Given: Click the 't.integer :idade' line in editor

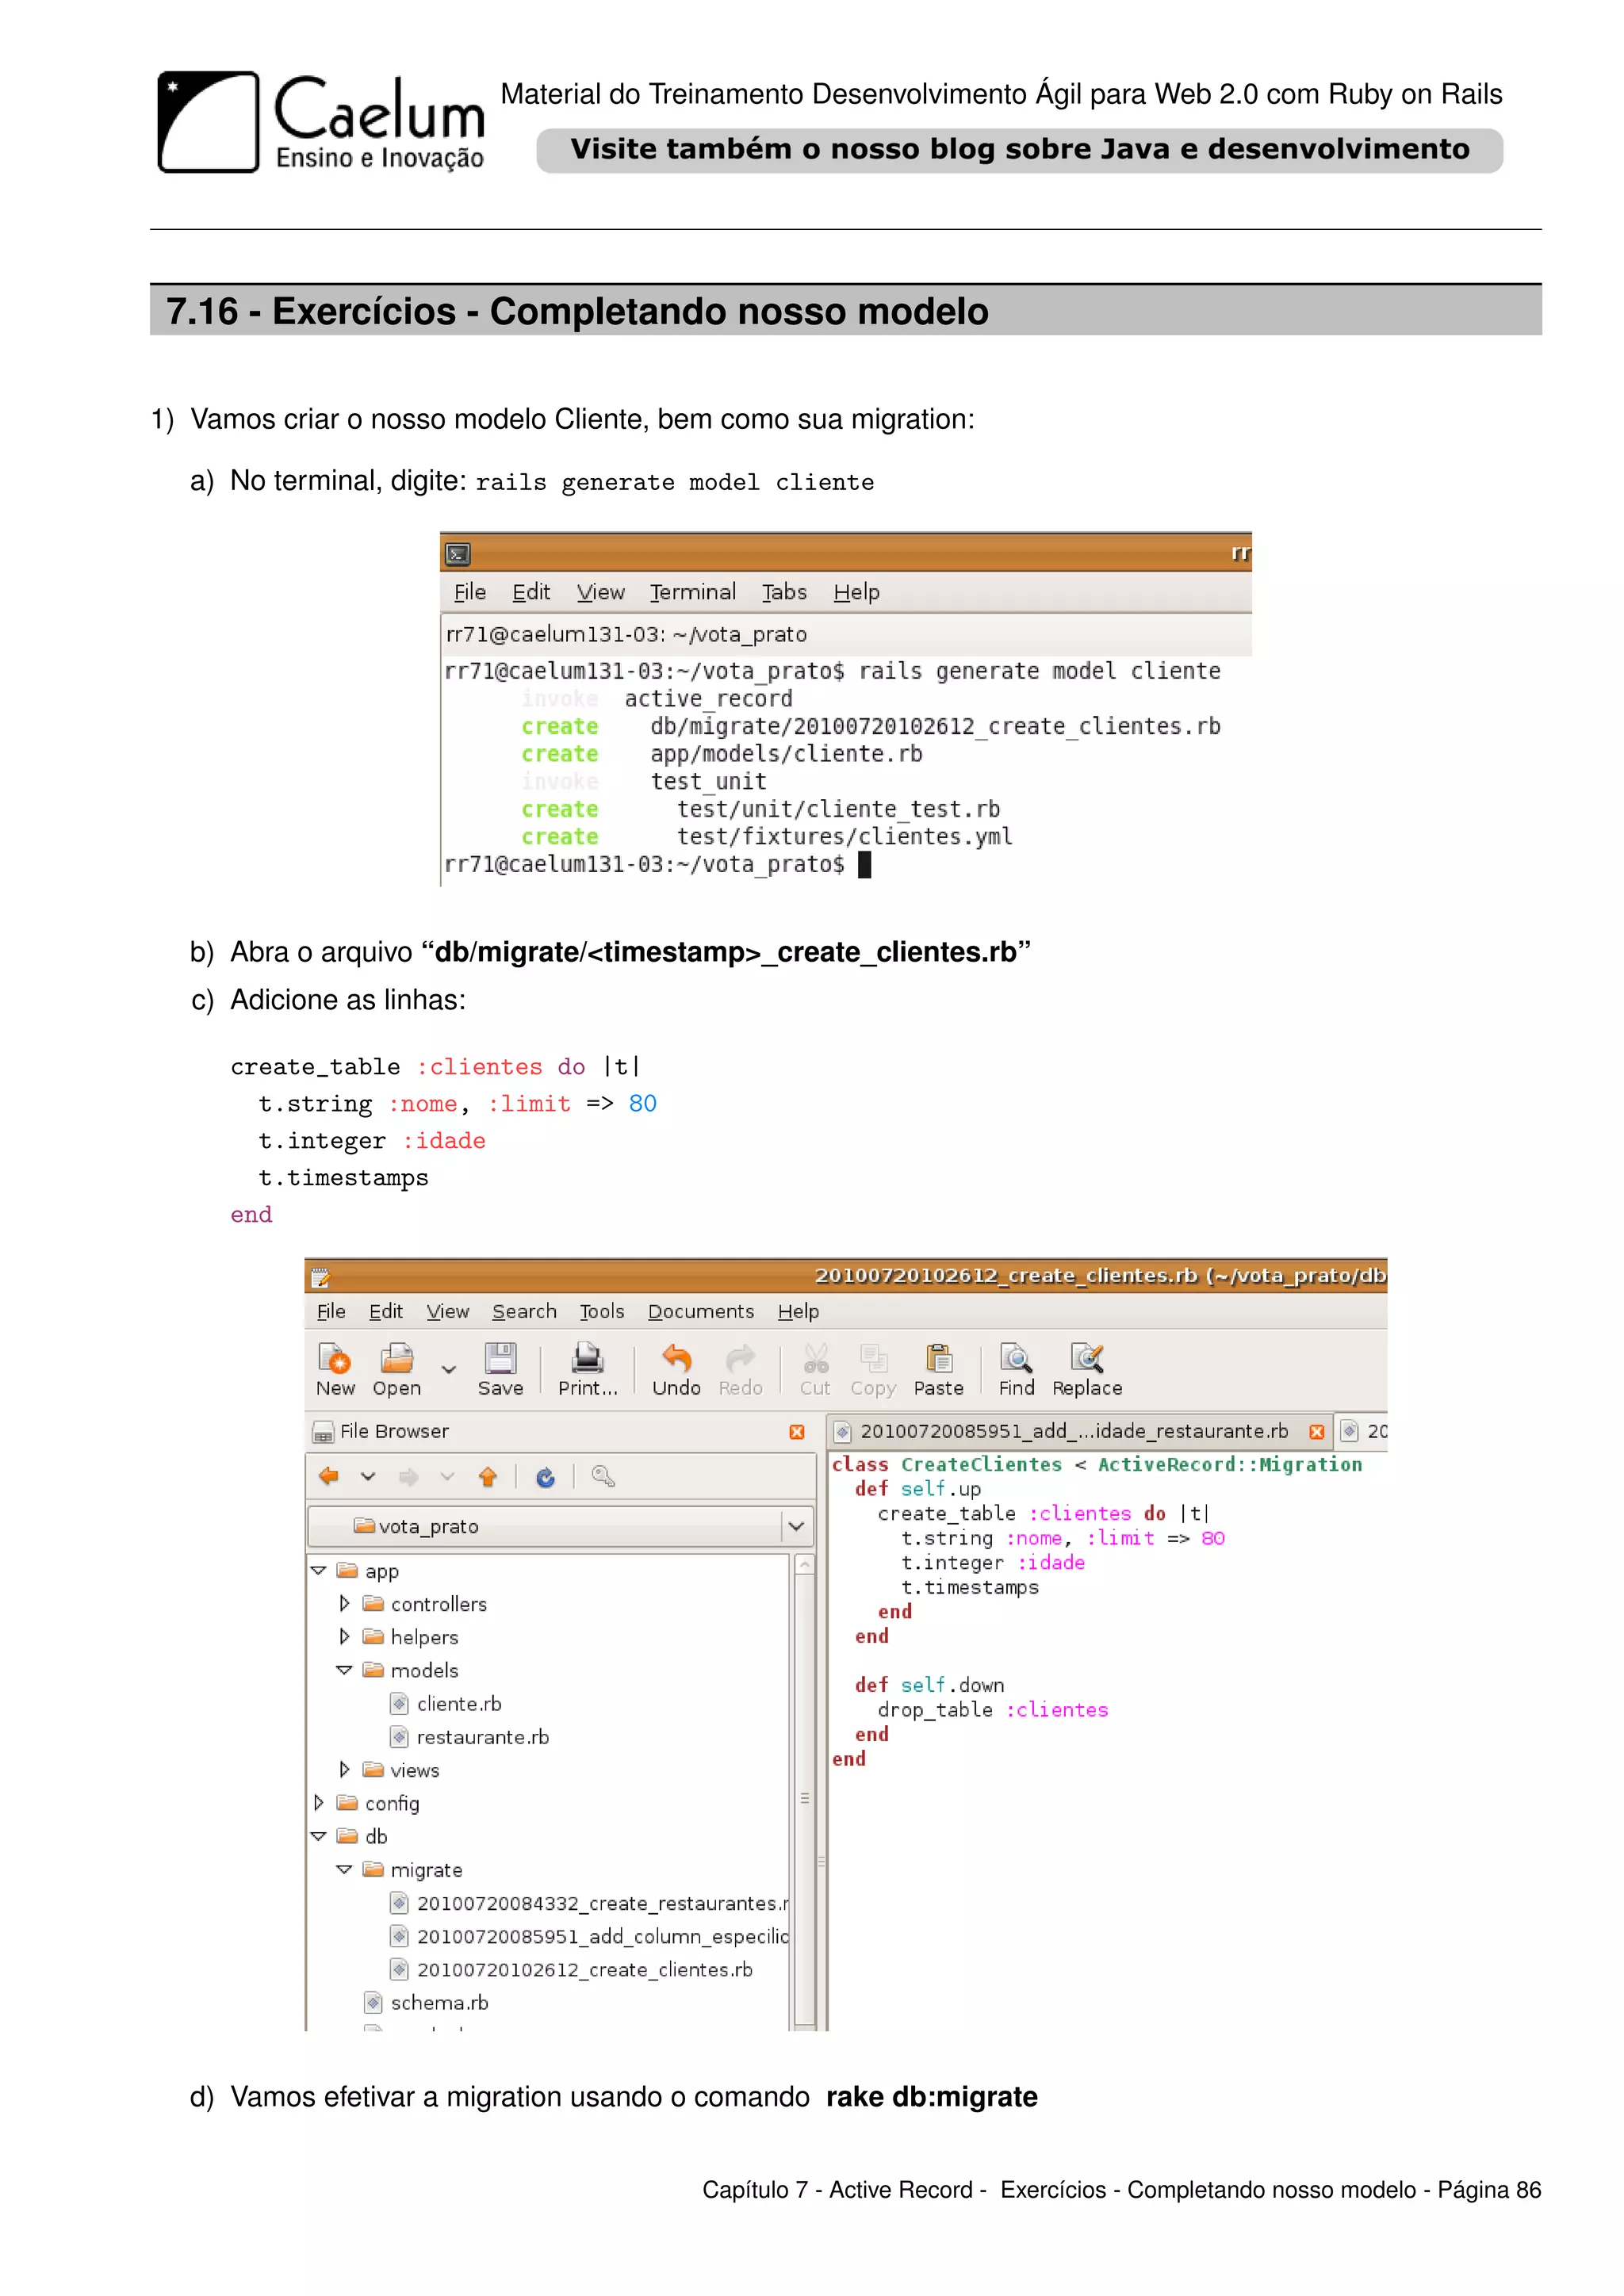Looking at the screenshot, I should tap(993, 1563).
